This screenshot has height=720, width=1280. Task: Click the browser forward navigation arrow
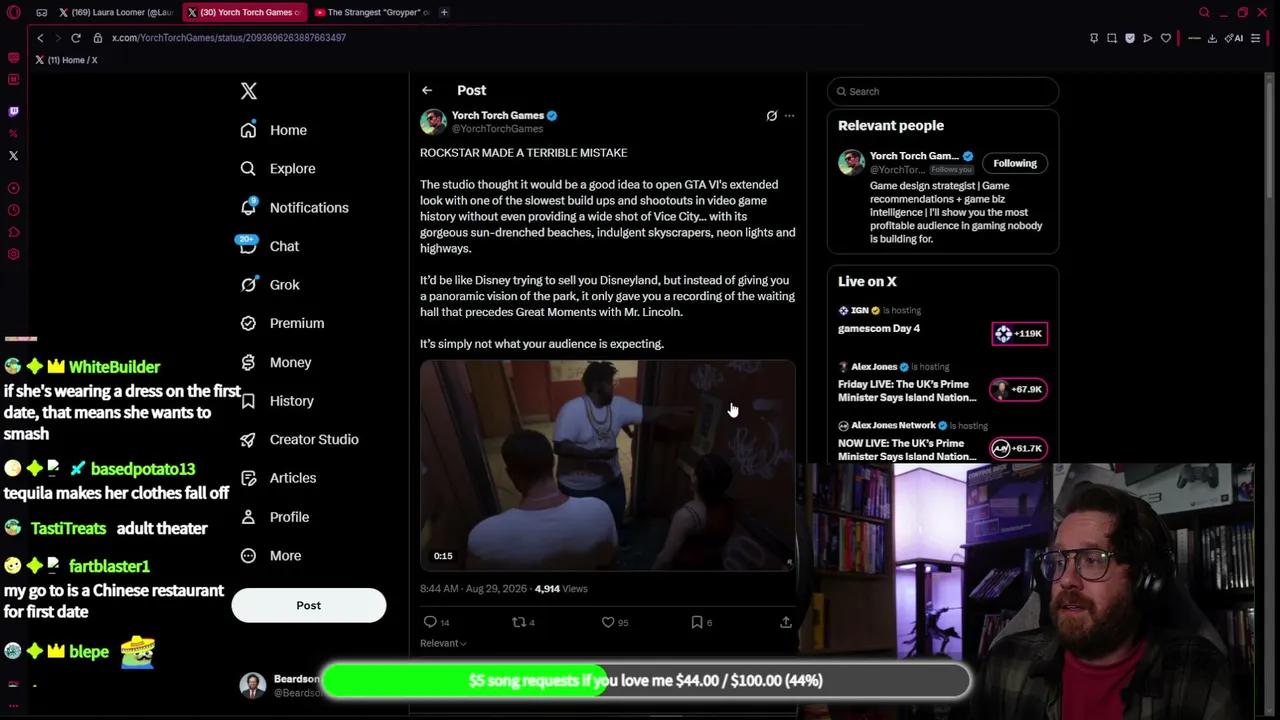pyautogui.click(x=57, y=38)
